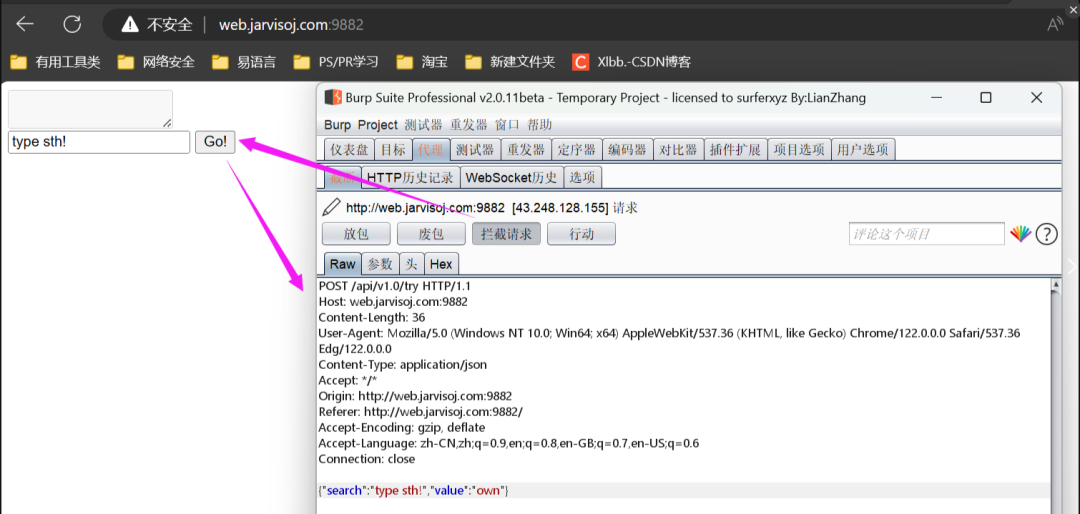
Task: Switch to the 定序器 tab
Action: tap(577, 150)
